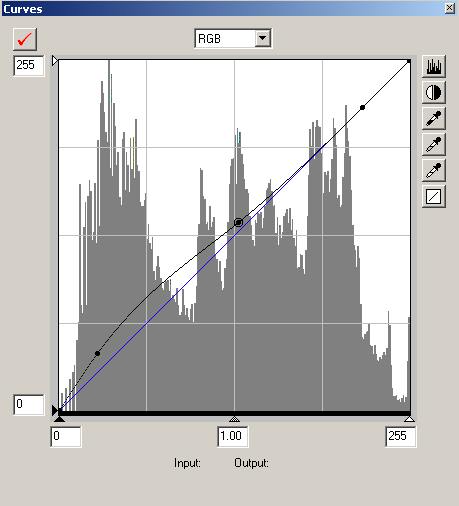This screenshot has width=459, height=506.
Task: Open the RGB channel dropdown
Action: pyautogui.click(x=233, y=39)
